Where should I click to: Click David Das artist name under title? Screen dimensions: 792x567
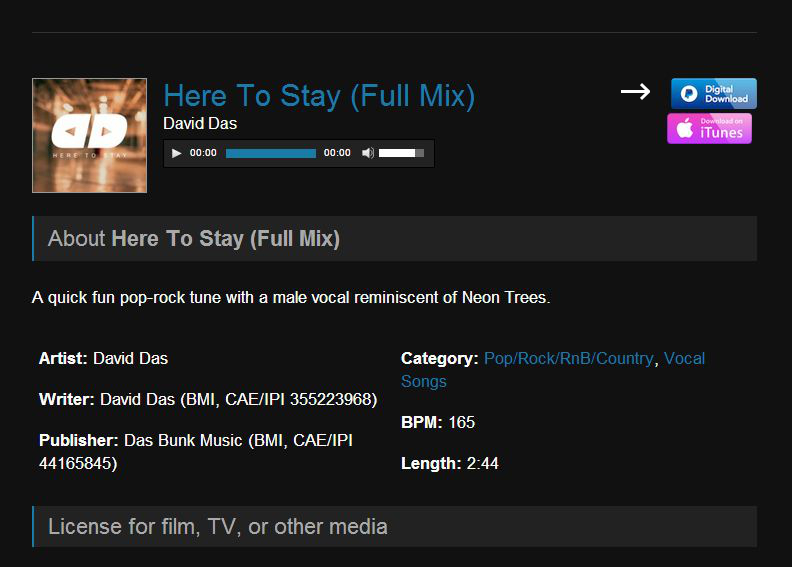(200, 123)
